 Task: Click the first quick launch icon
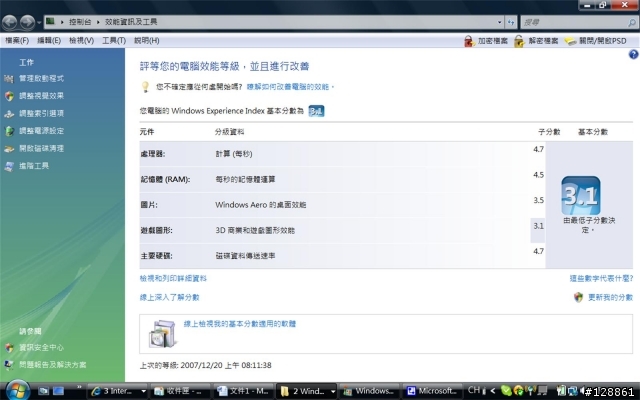[x=43, y=391]
